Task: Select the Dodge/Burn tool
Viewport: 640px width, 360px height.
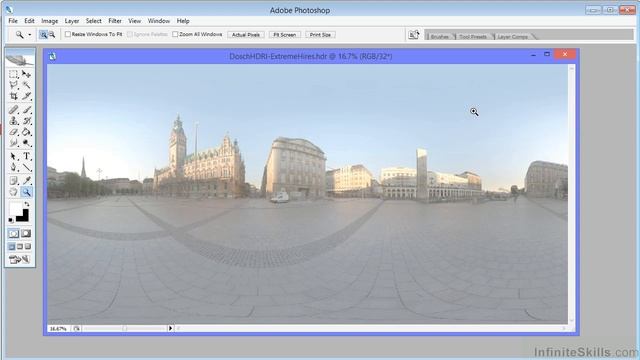Action: click(x=27, y=143)
